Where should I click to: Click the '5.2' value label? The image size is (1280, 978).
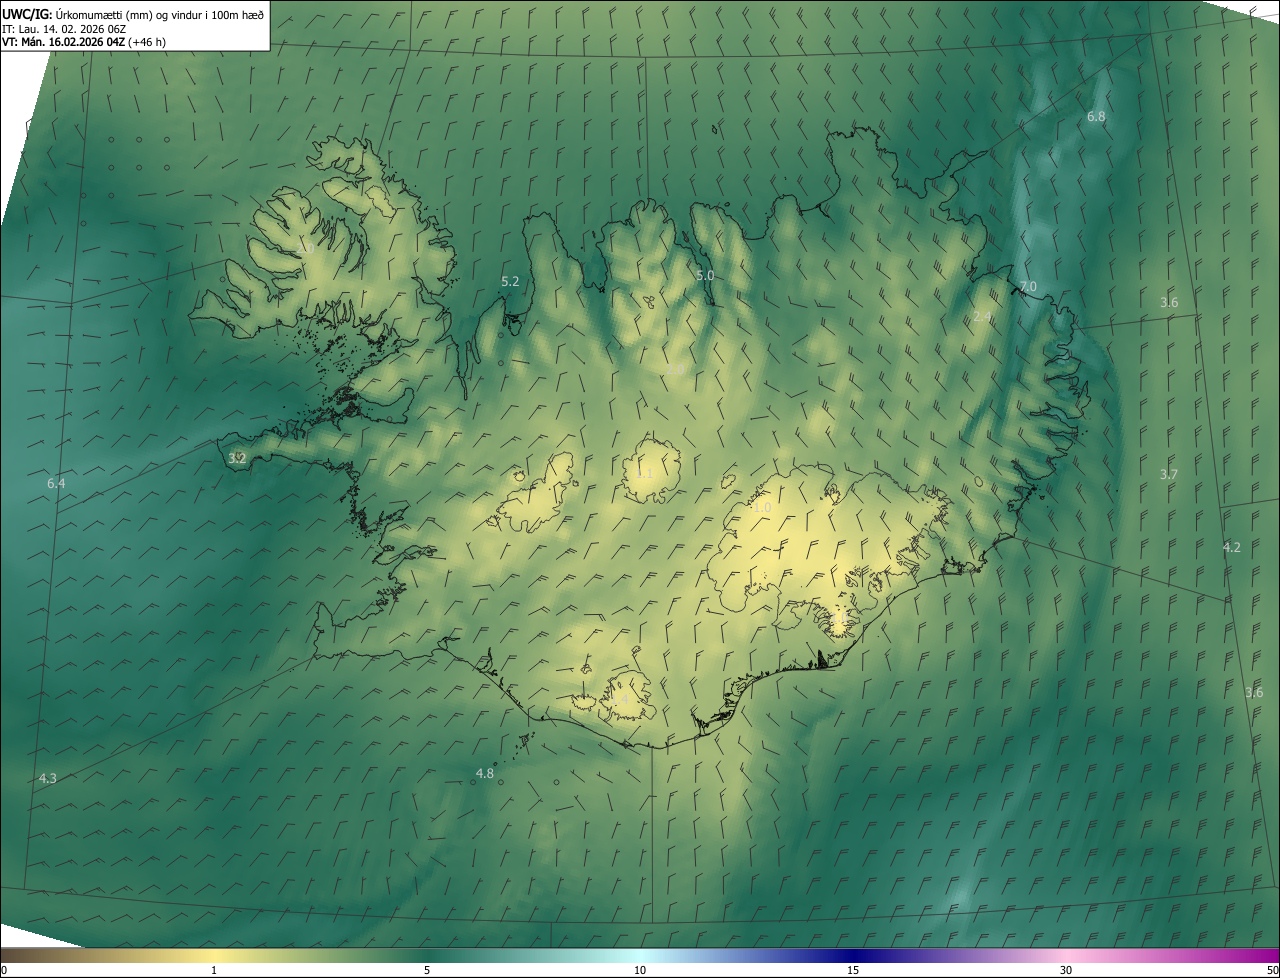510,282
